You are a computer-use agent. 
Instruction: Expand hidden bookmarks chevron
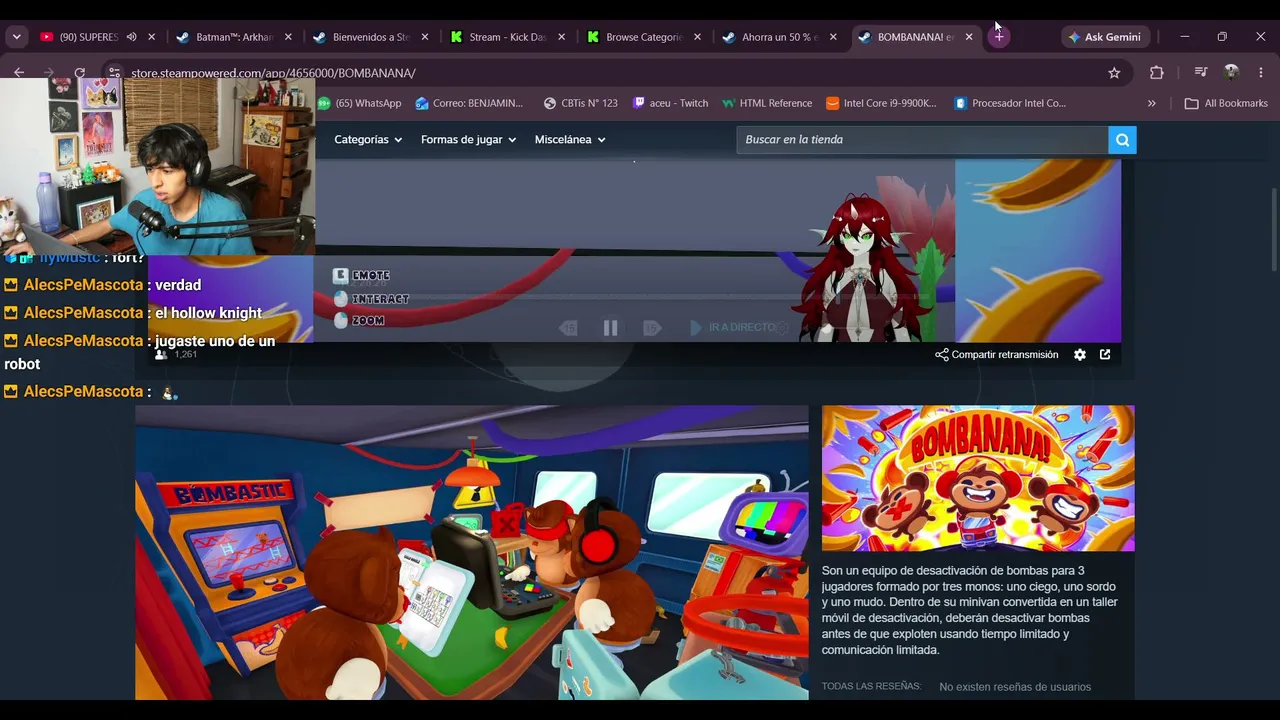[x=1151, y=103]
